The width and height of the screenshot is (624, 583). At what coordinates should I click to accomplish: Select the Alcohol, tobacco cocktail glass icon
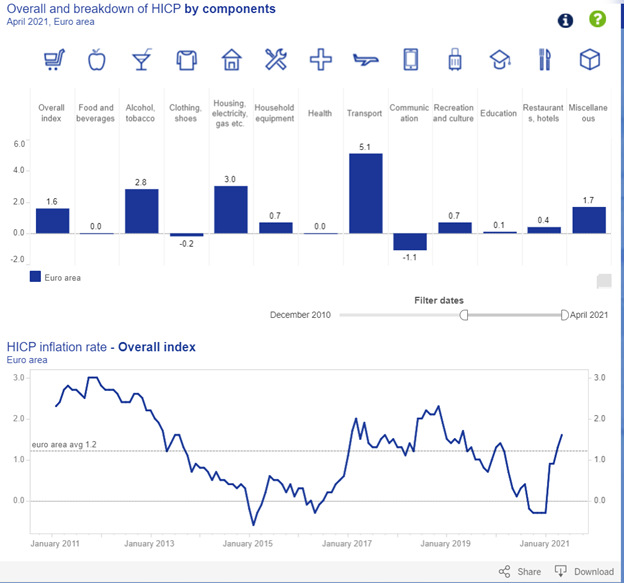[x=141, y=61]
